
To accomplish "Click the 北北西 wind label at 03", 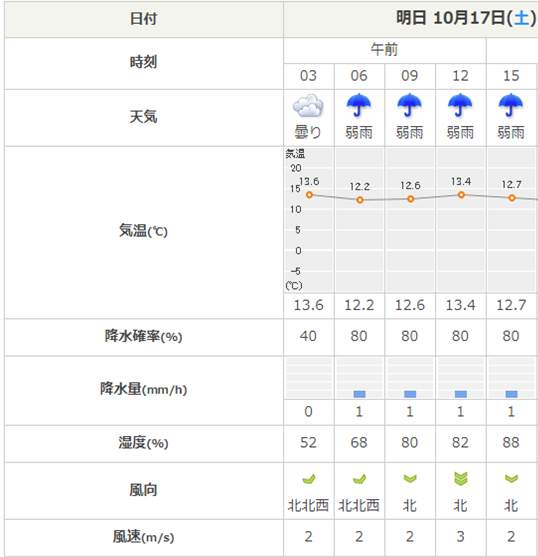I will (308, 505).
